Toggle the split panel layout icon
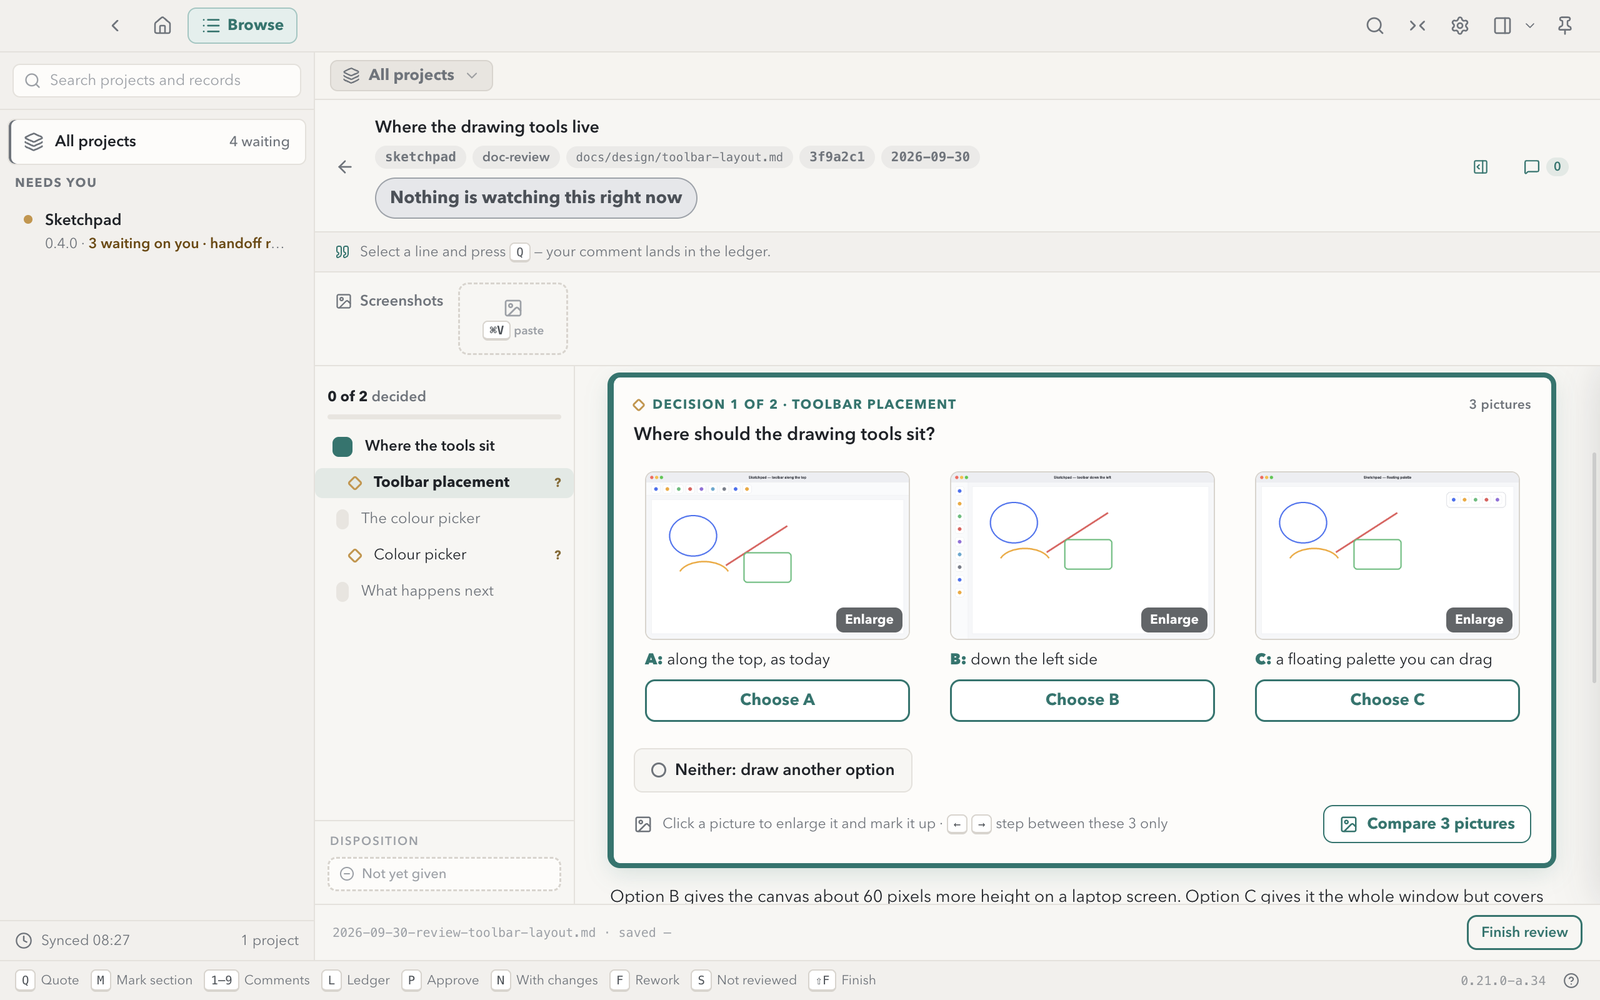This screenshot has width=1600, height=1000. click(1502, 25)
